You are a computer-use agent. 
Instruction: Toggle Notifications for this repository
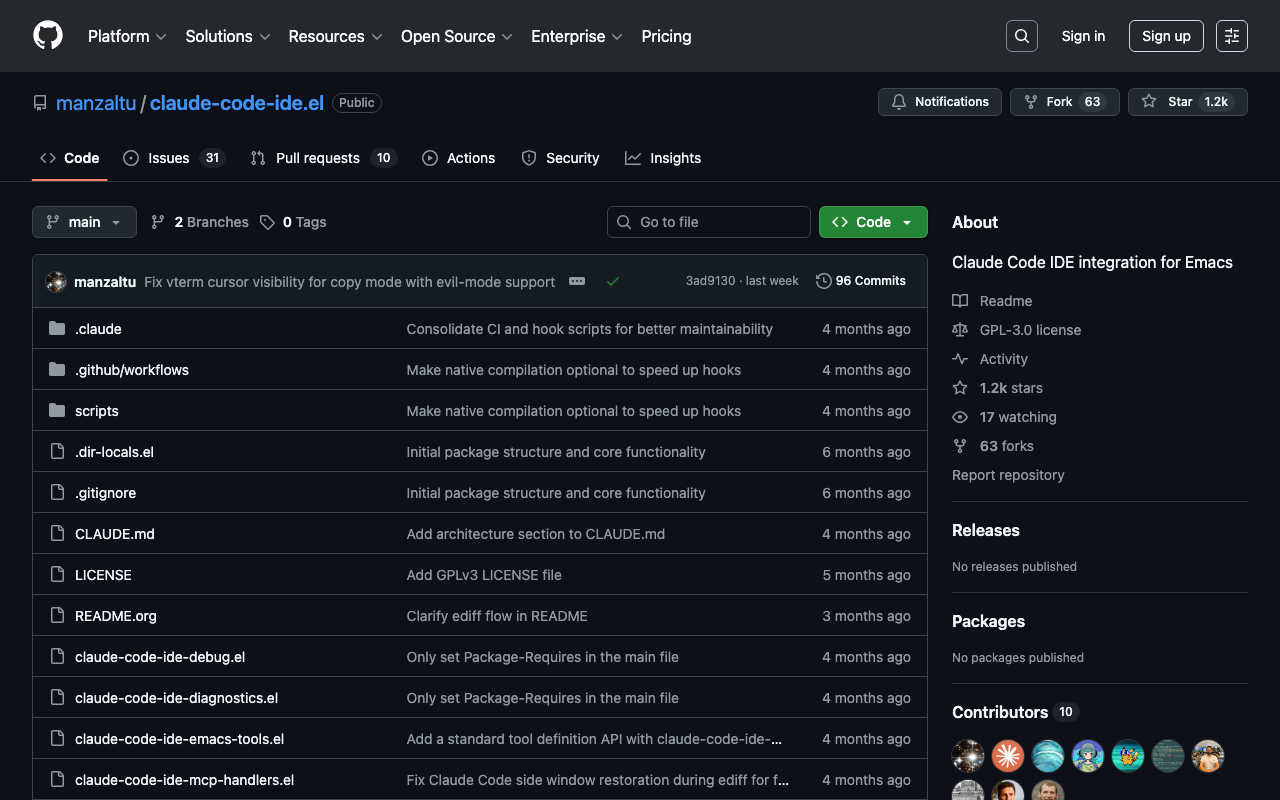point(940,102)
